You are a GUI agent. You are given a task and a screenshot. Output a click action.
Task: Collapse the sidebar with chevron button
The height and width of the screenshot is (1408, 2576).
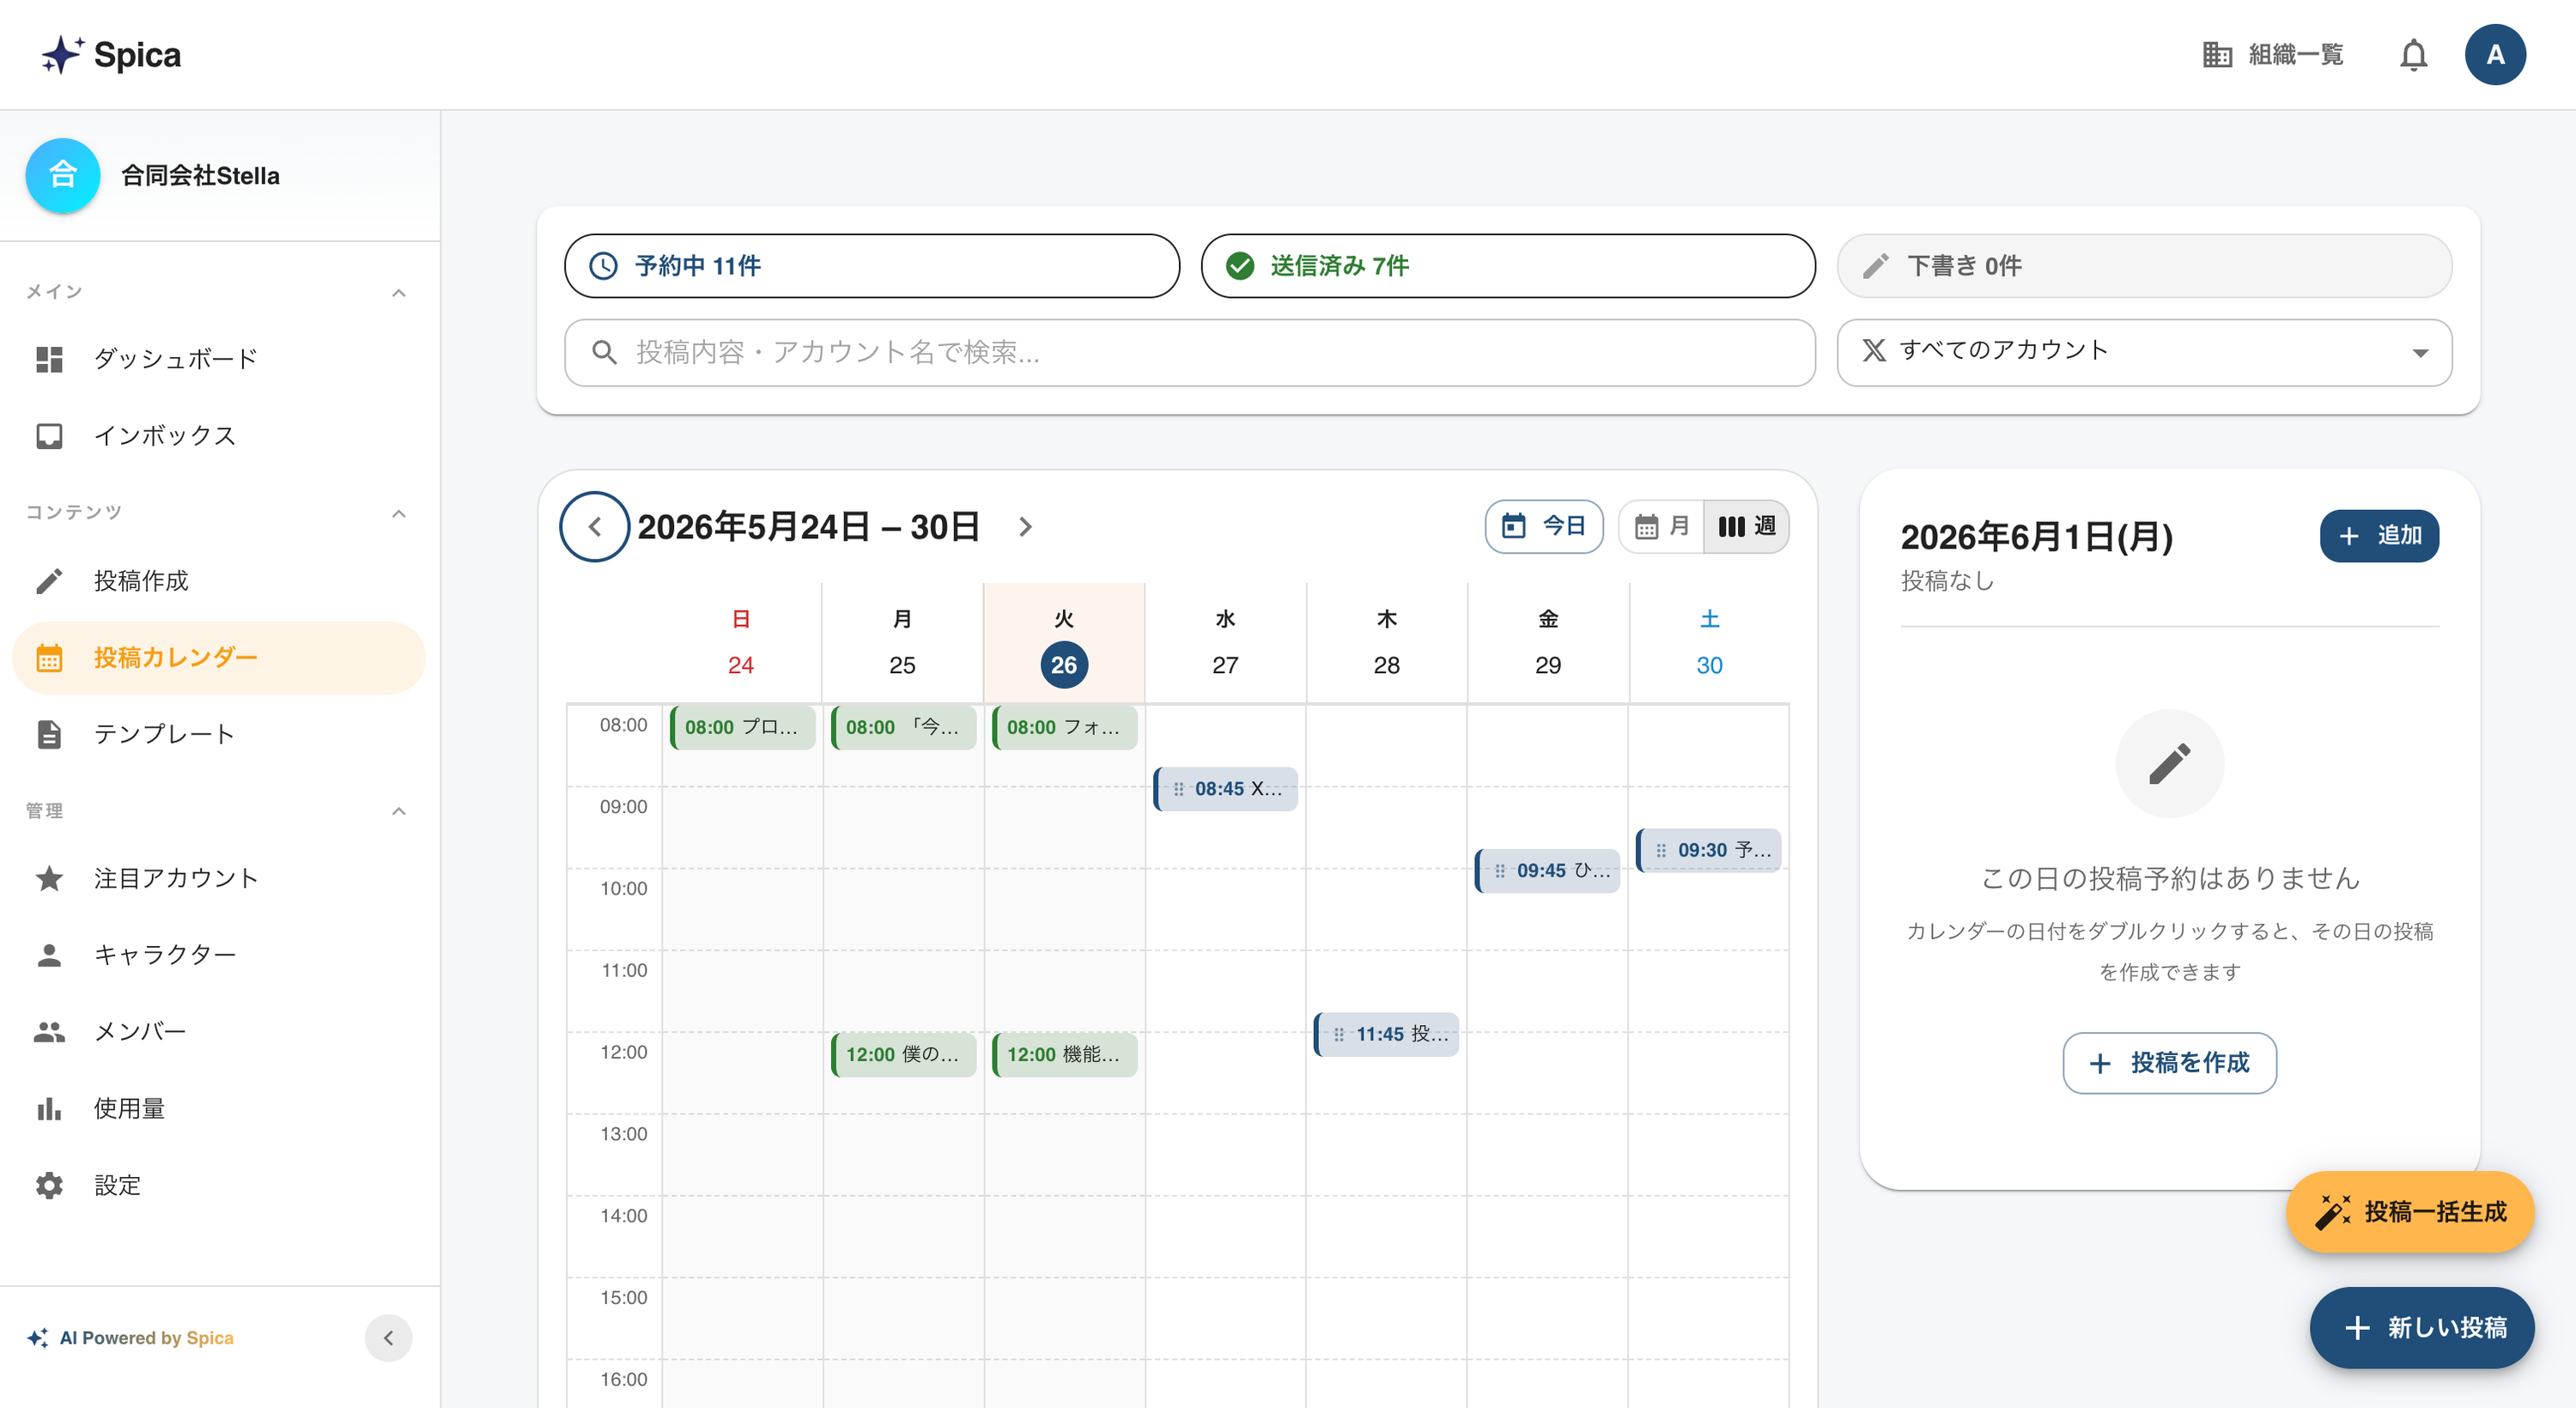pyautogui.click(x=388, y=1338)
